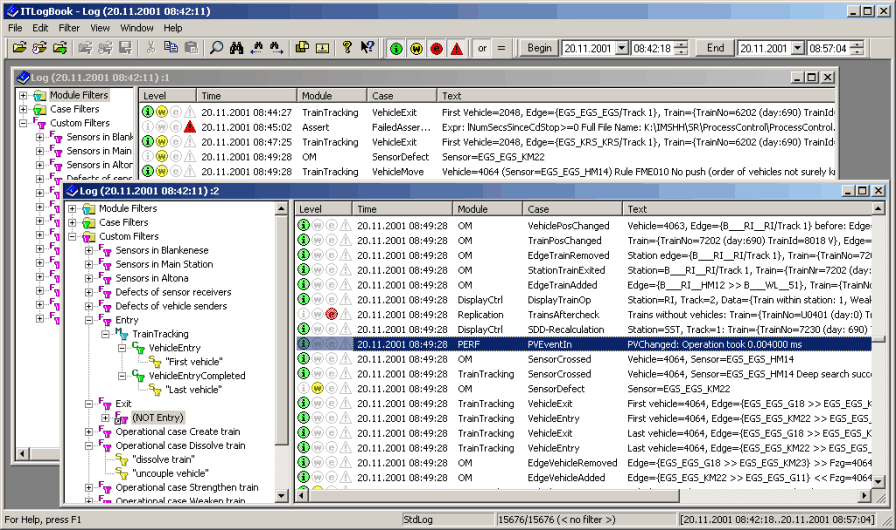Click the End button
Image resolution: width=896 pixels, height=530 pixels.
pos(715,48)
